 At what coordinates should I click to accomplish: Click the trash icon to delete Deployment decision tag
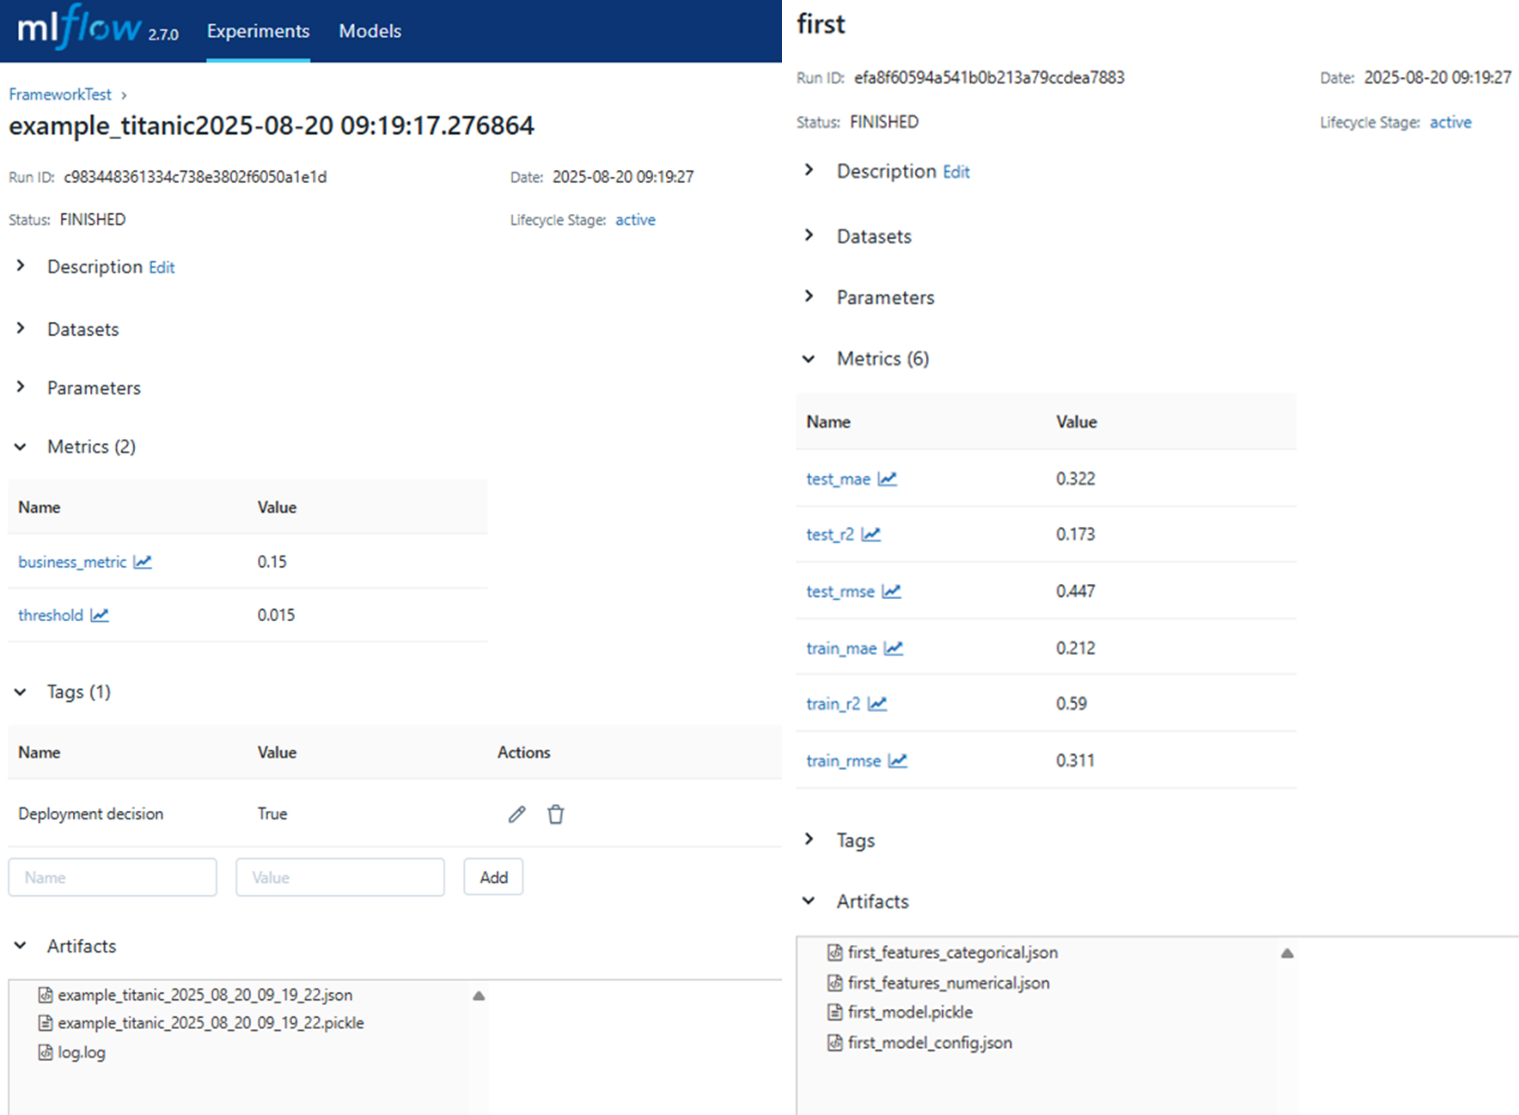(556, 814)
